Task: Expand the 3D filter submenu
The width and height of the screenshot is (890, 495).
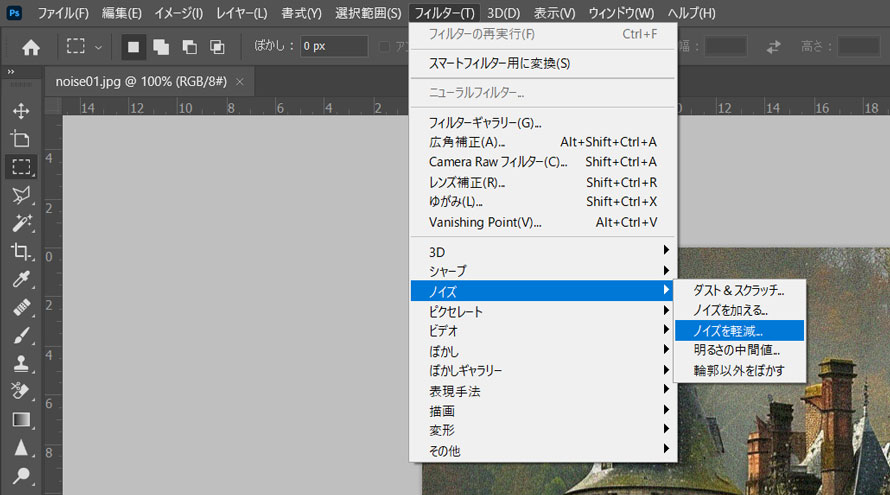Action: 543,251
